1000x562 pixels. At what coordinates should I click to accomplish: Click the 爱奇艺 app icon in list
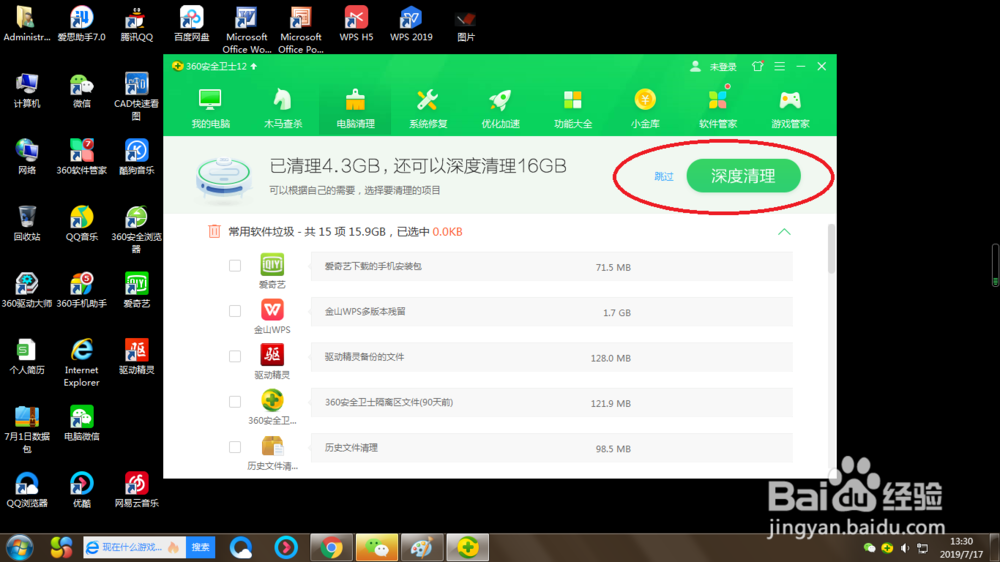272,264
